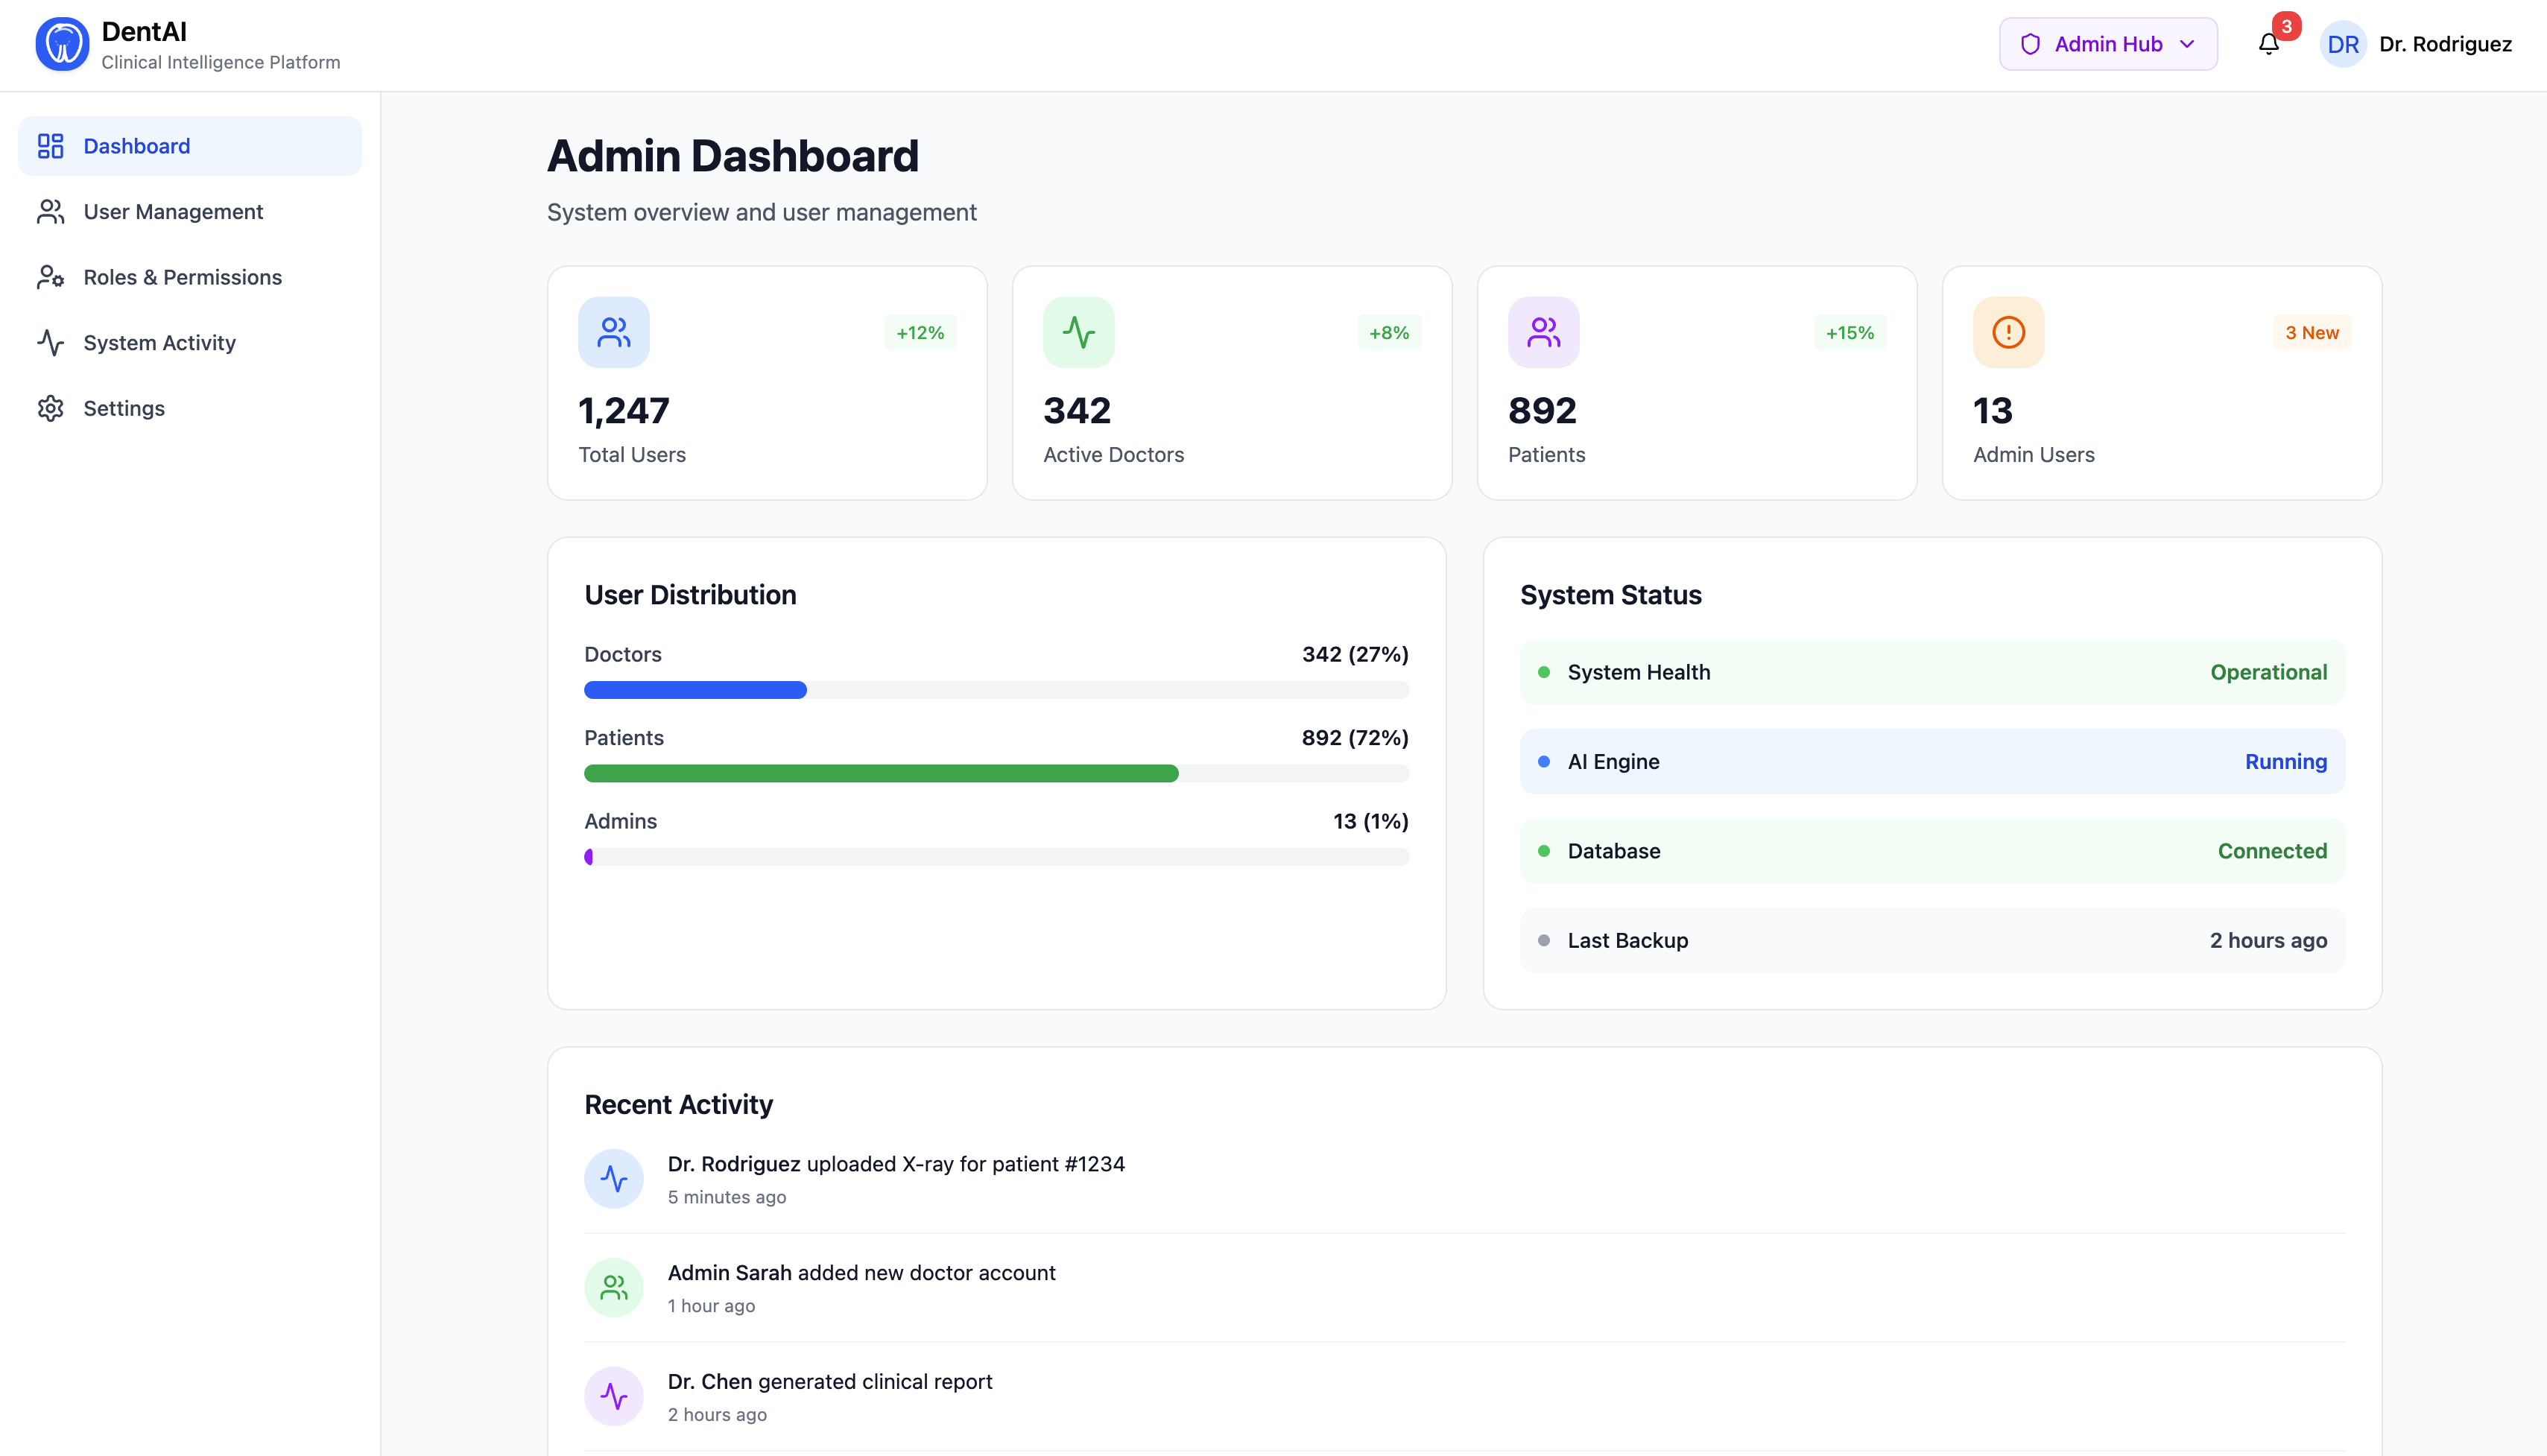Click the DR user avatar

(x=2342, y=44)
